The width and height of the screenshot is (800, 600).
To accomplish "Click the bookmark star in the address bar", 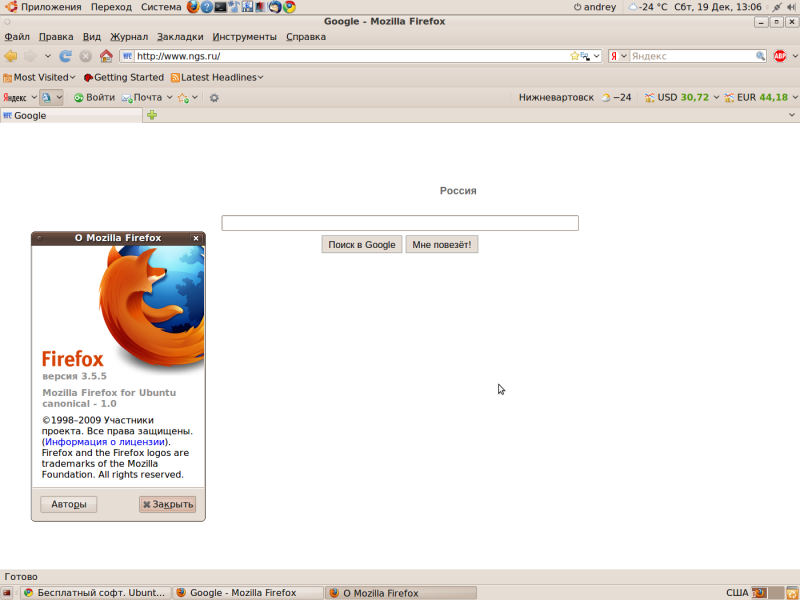I will point(574,56).
